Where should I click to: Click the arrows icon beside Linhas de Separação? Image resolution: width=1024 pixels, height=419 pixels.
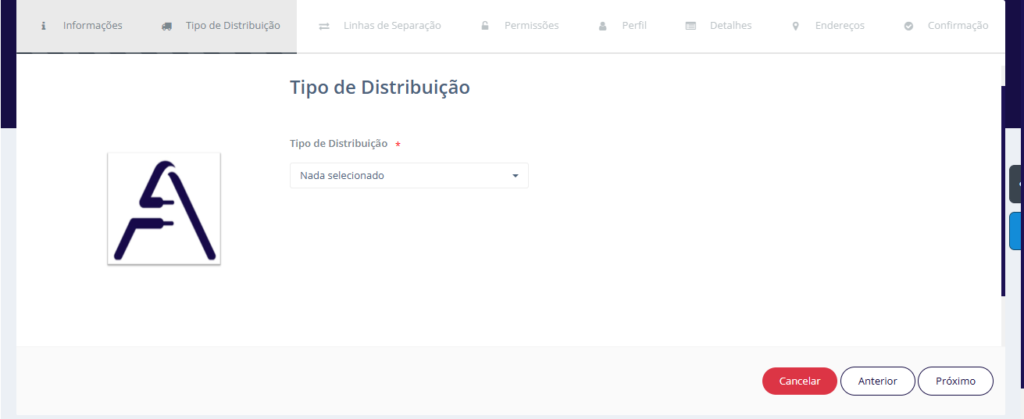[324, 26]
